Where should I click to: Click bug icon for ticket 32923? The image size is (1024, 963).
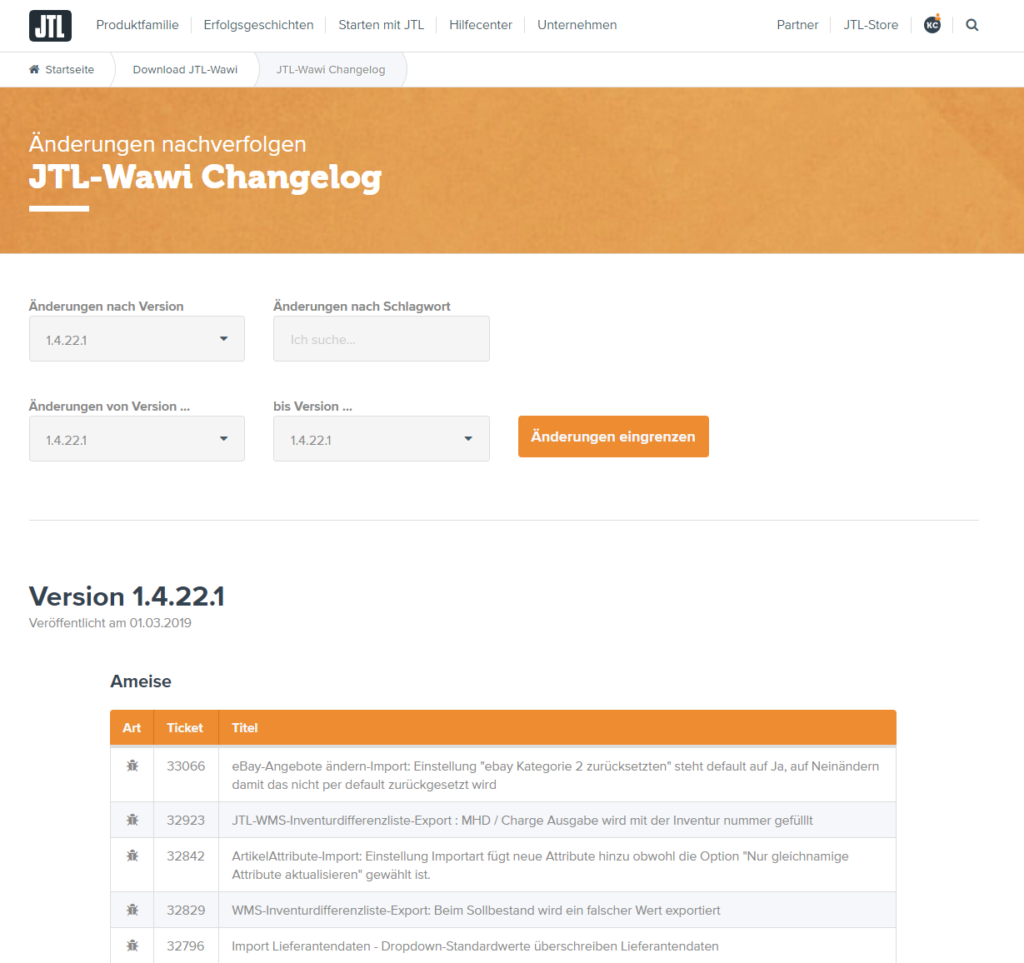(x=132, y=820)
